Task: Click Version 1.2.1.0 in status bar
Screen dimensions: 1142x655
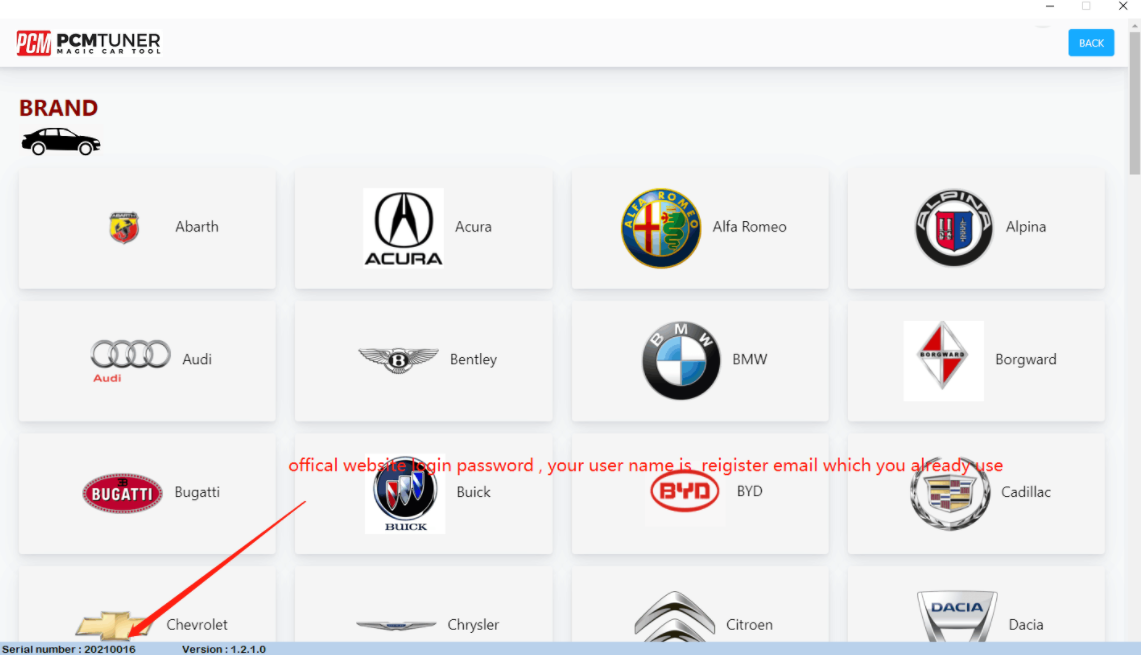Action: pos(224,649)
